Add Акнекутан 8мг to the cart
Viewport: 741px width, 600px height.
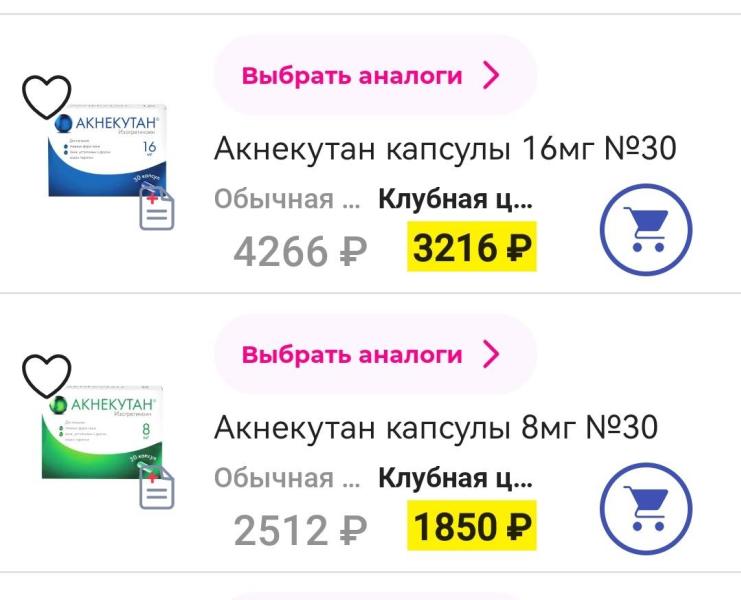(645, 511)
